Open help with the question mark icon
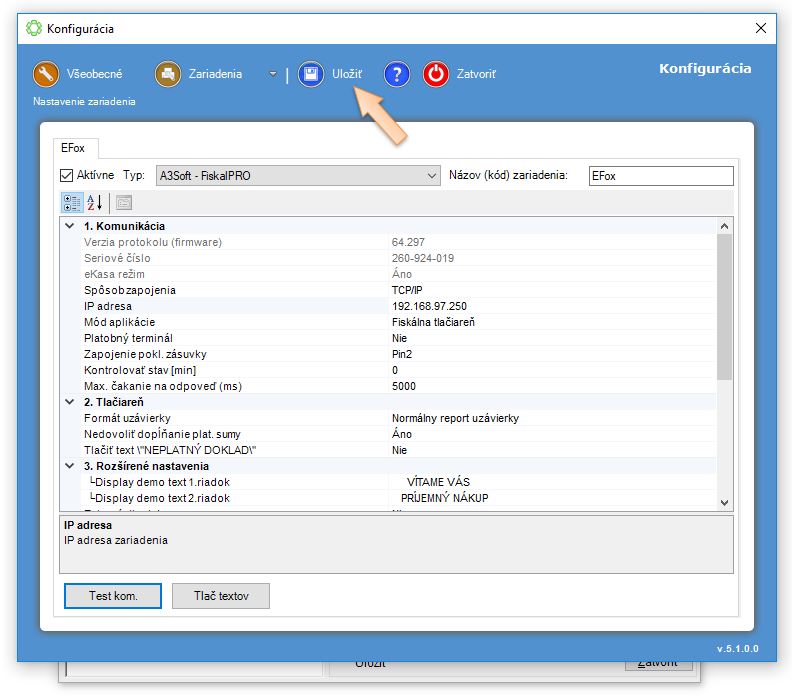 click(x=397, y=74)
